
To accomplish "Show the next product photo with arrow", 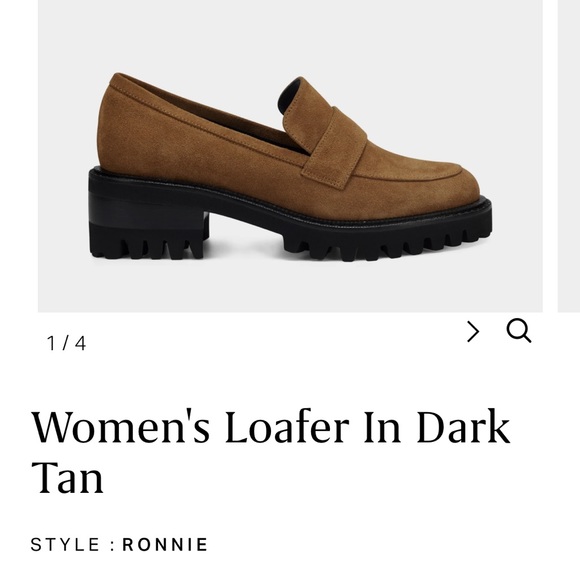I will coord(473,331).
